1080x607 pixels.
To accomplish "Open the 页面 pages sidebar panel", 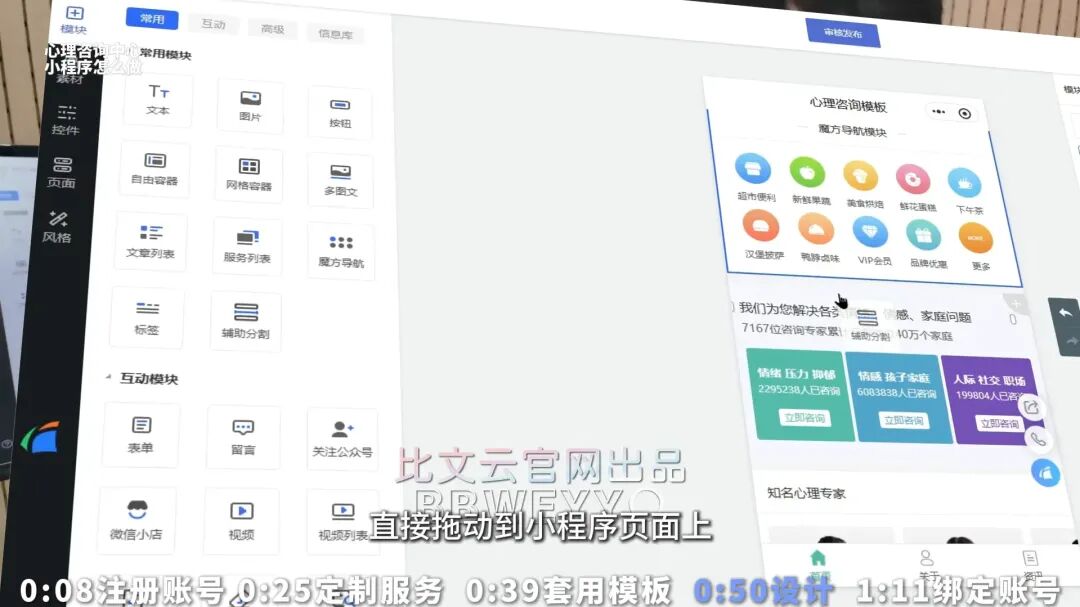I will (x=62, y=172).
